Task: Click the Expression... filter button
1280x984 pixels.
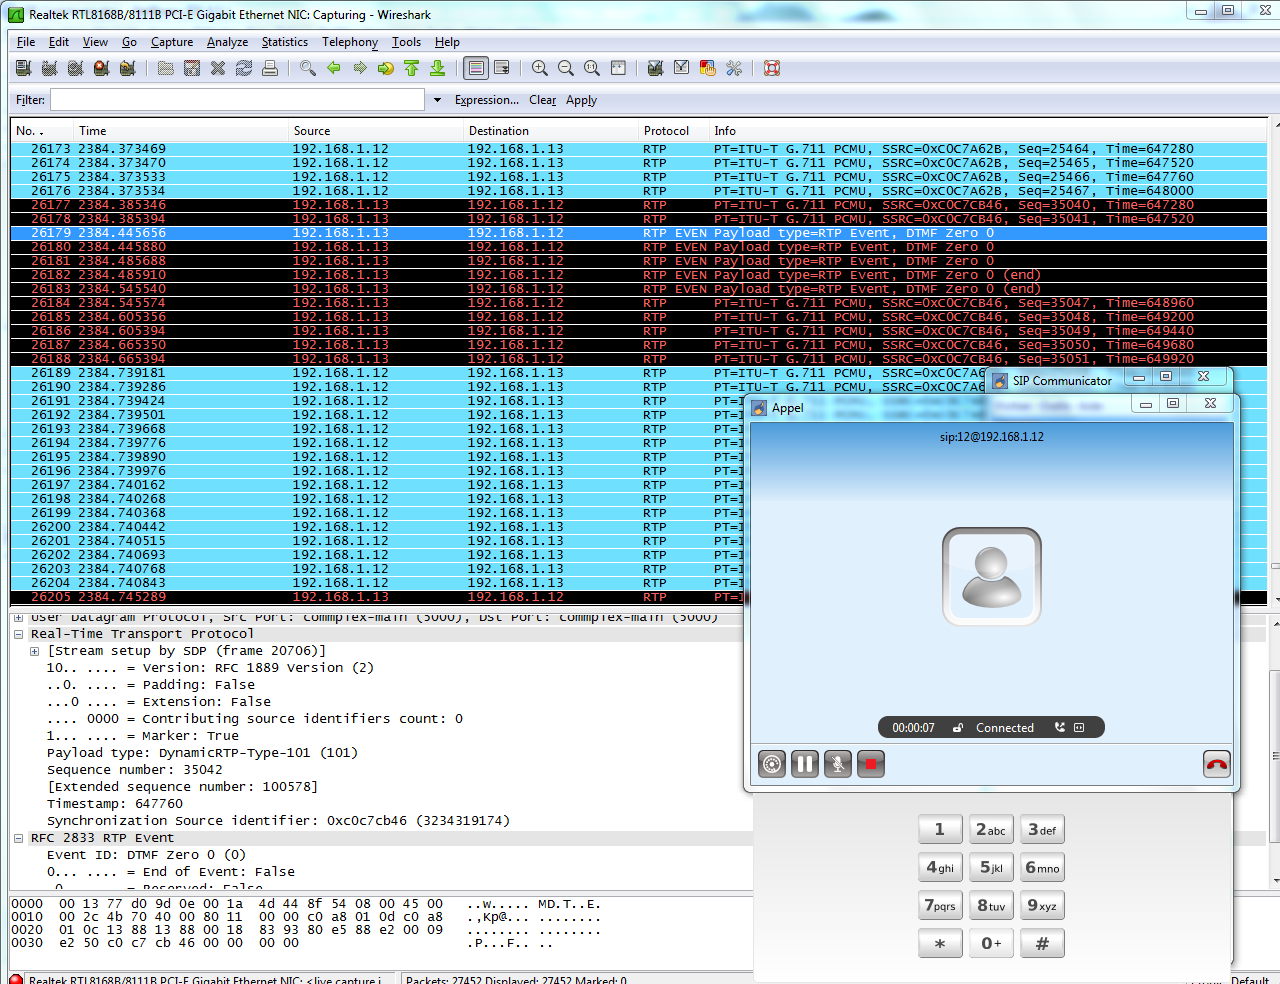Action: 487,100
